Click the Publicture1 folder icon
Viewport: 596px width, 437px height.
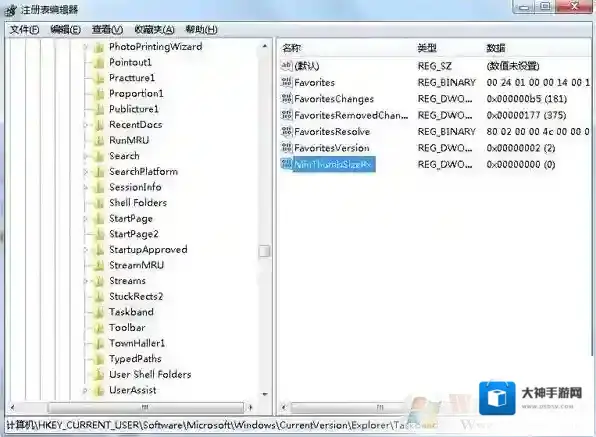(99, 109)
